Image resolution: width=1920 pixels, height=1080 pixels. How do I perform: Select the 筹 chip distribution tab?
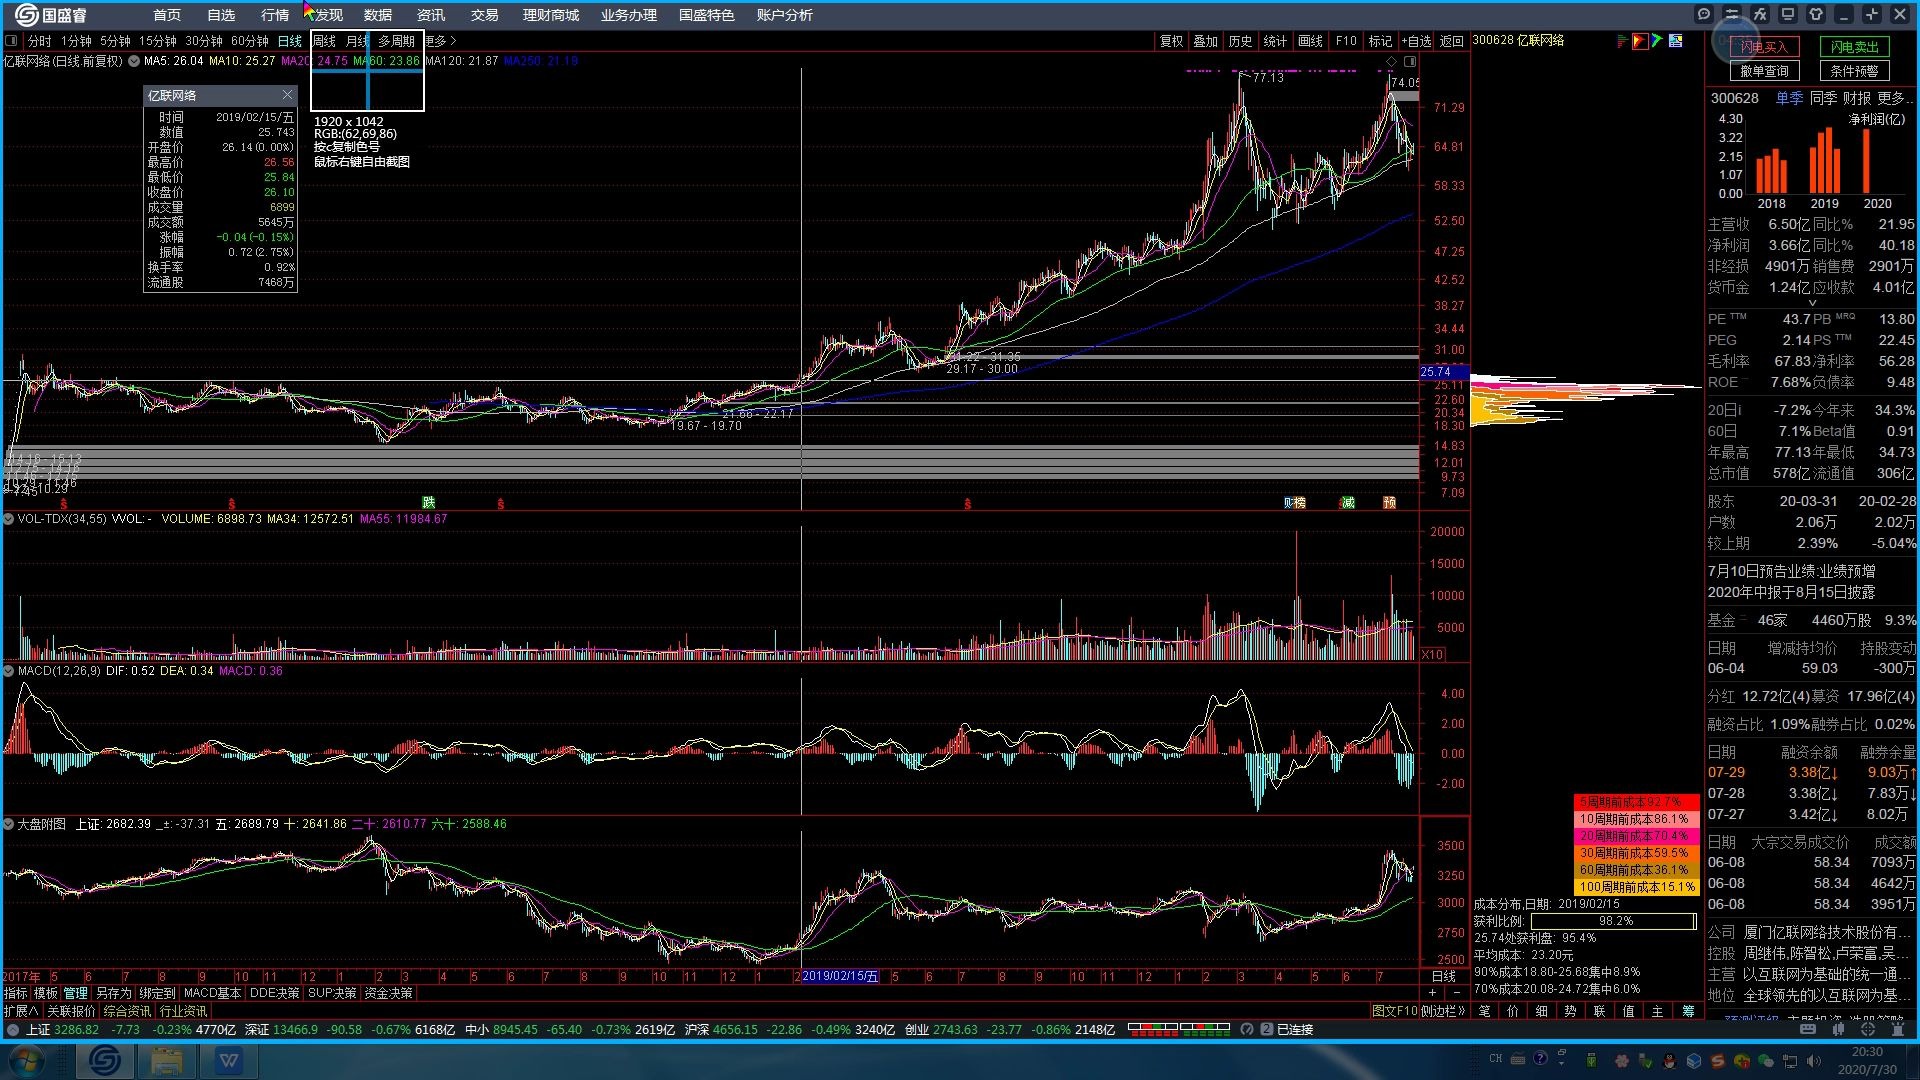click(1688, 1011)
